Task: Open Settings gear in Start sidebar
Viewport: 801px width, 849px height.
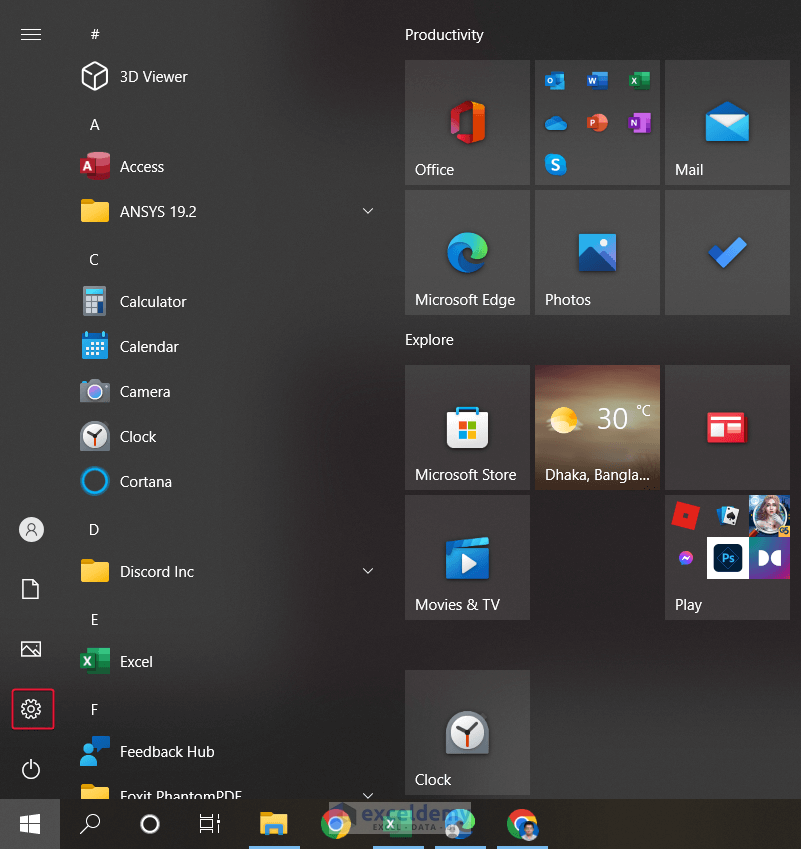Action: [31, 709]
